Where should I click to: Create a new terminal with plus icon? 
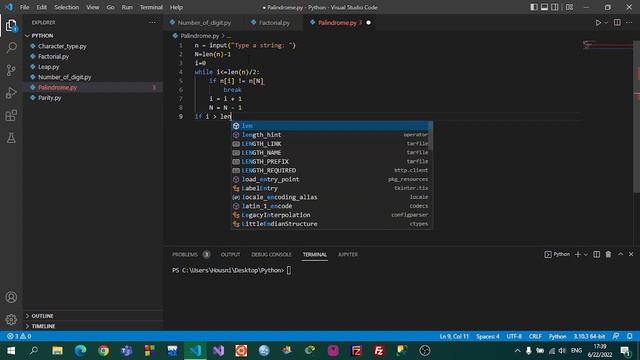(x=578, y=254)
